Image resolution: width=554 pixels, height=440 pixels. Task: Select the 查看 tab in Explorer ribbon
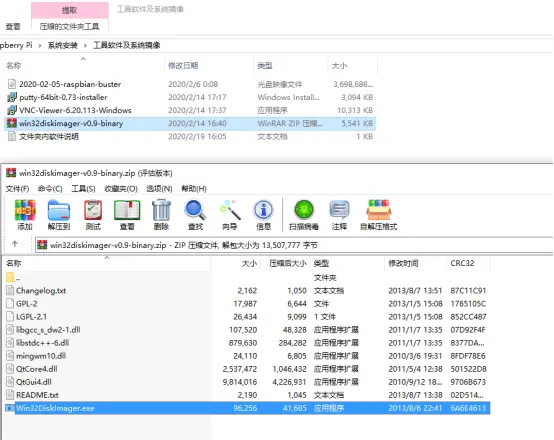13,26
